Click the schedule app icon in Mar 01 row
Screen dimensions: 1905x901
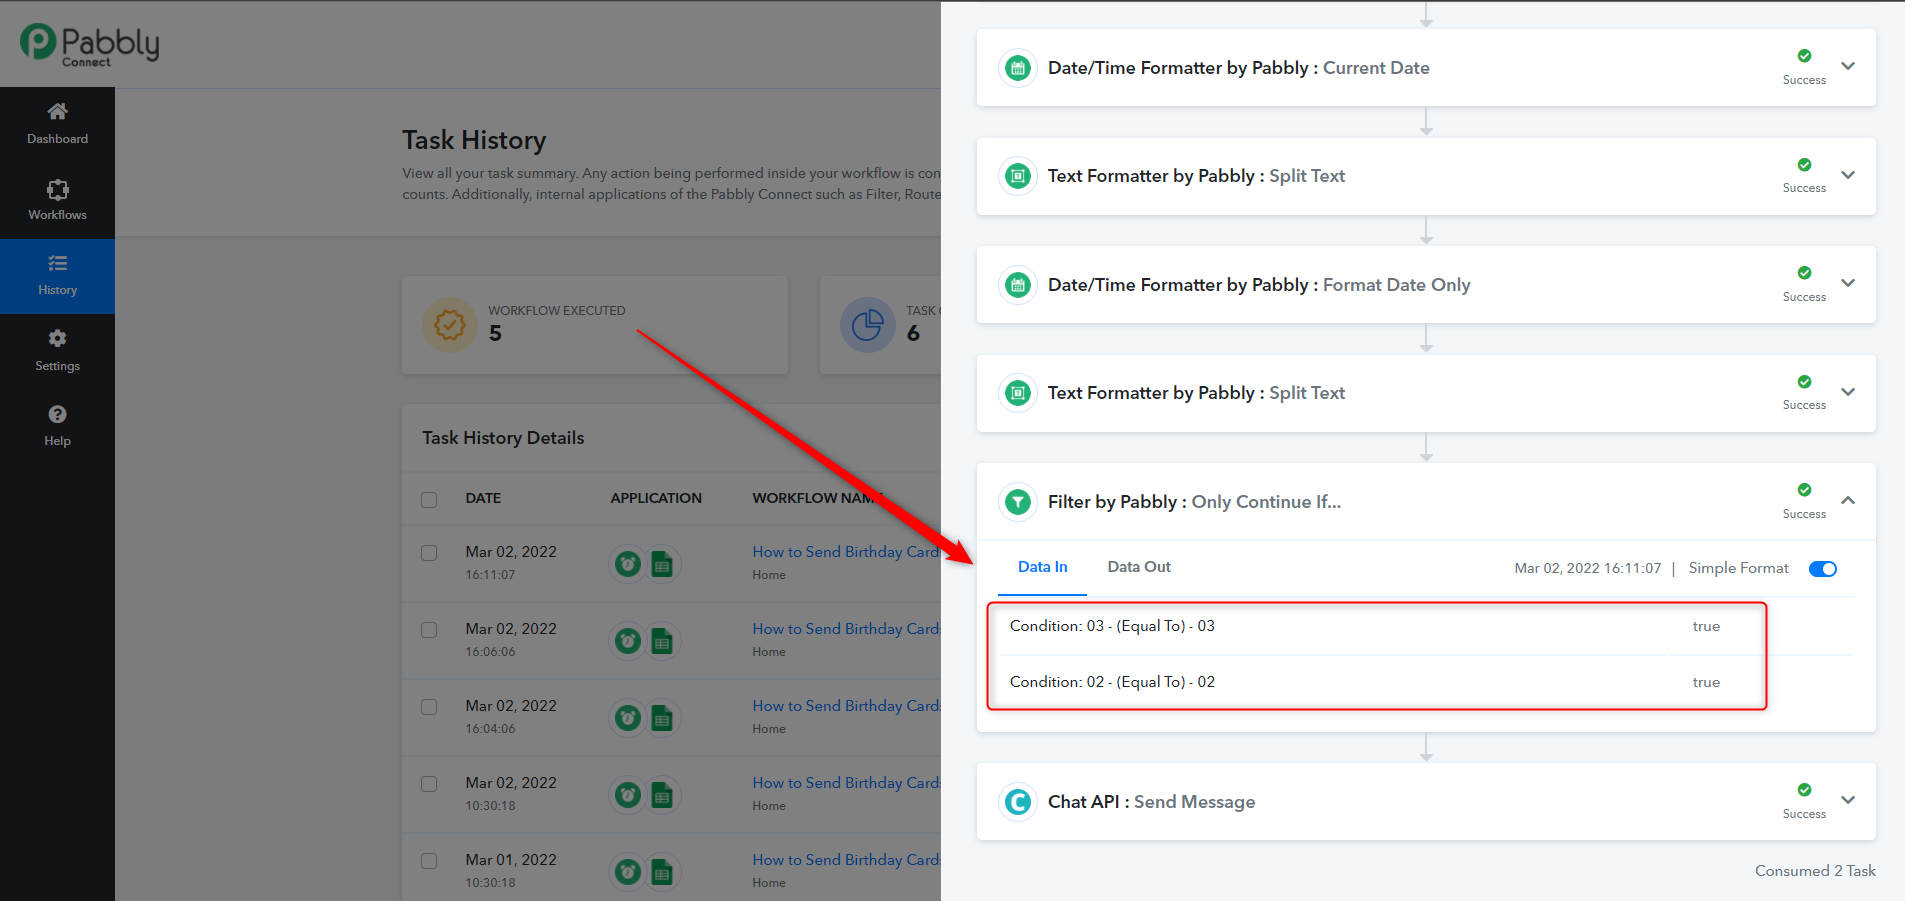click(x=628, y=872)
